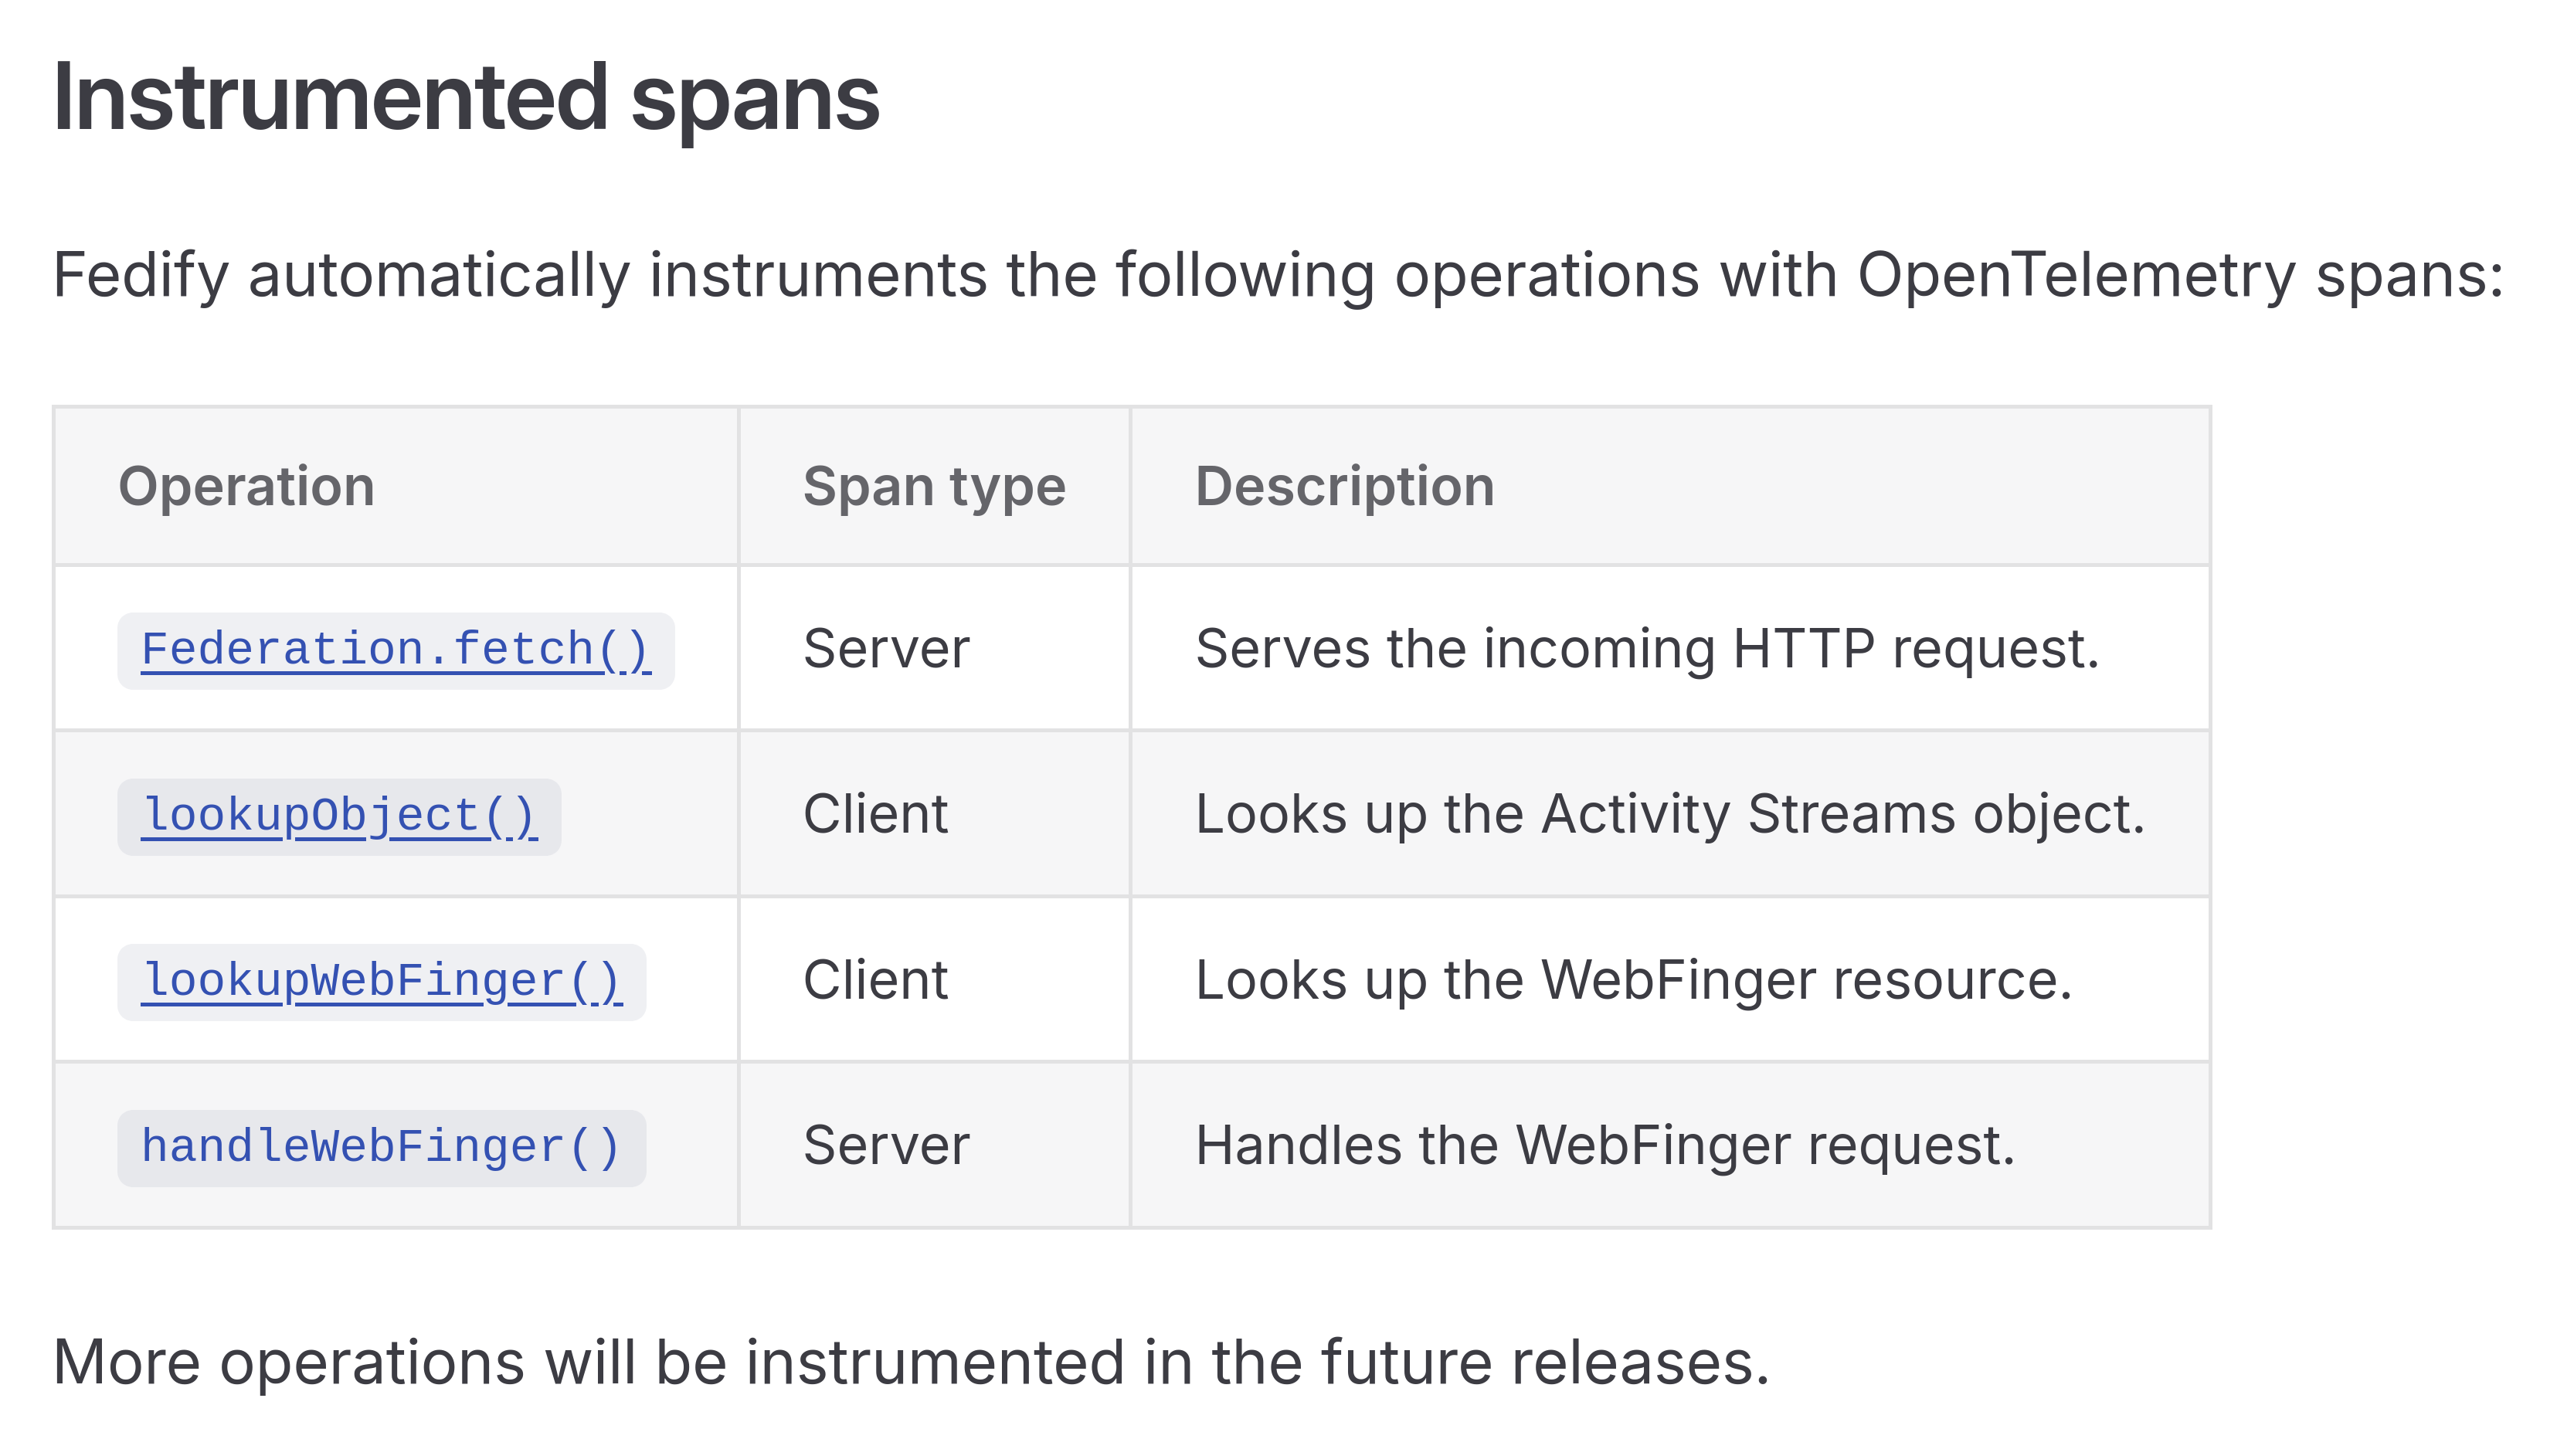Click Server in the handleWebFinger() row

point(885,1146)
